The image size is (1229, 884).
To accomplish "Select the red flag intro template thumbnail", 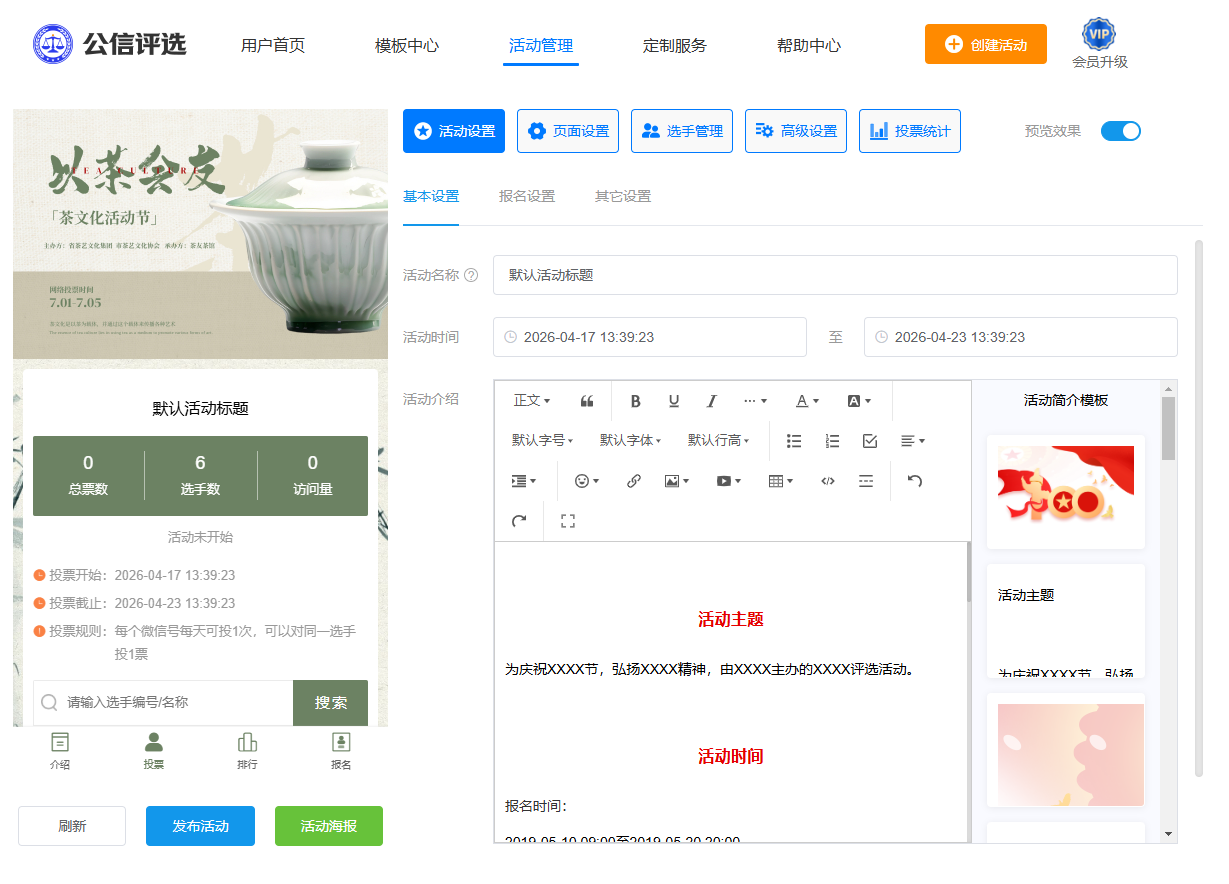I will (1066, 491).
